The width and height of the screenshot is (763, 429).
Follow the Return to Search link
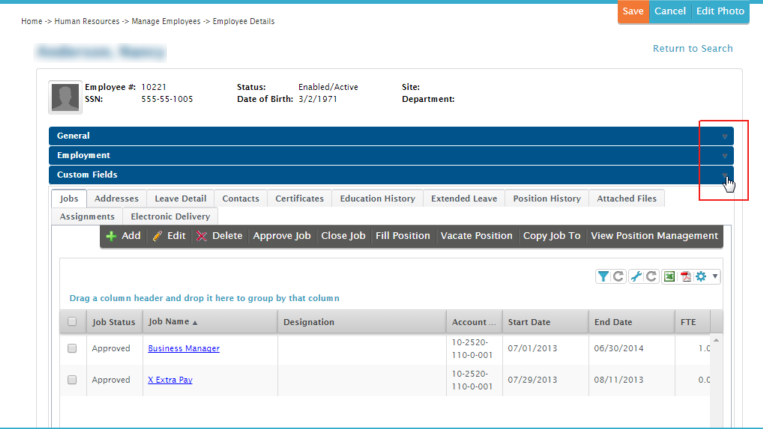[x=692, y=48]
